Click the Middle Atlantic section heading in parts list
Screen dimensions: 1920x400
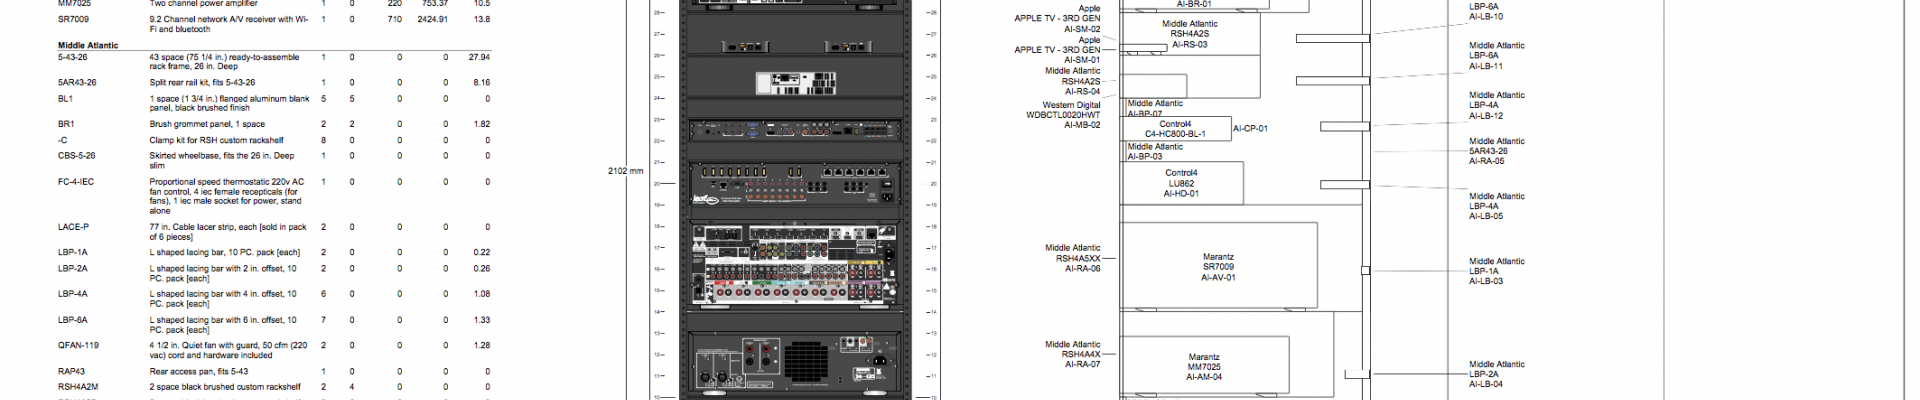tap(88, 45)
